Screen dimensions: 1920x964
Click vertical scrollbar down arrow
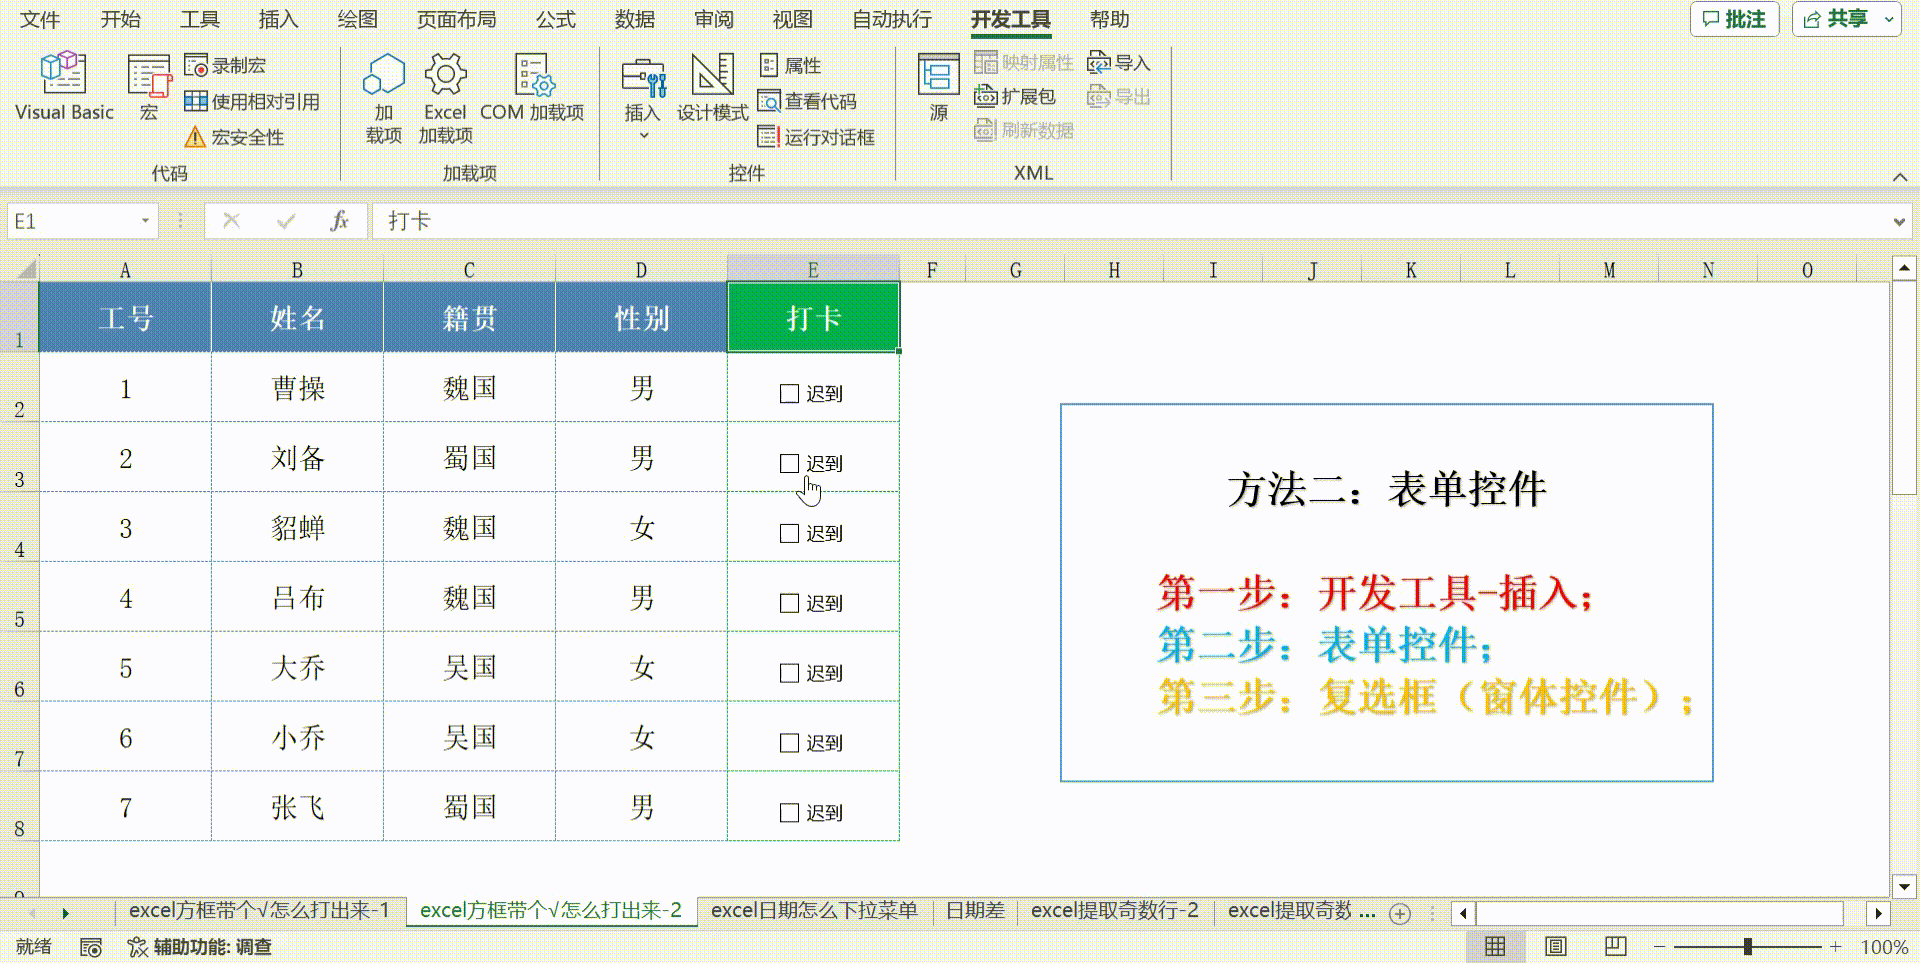pyautogui.click(x=1904, y=886)
